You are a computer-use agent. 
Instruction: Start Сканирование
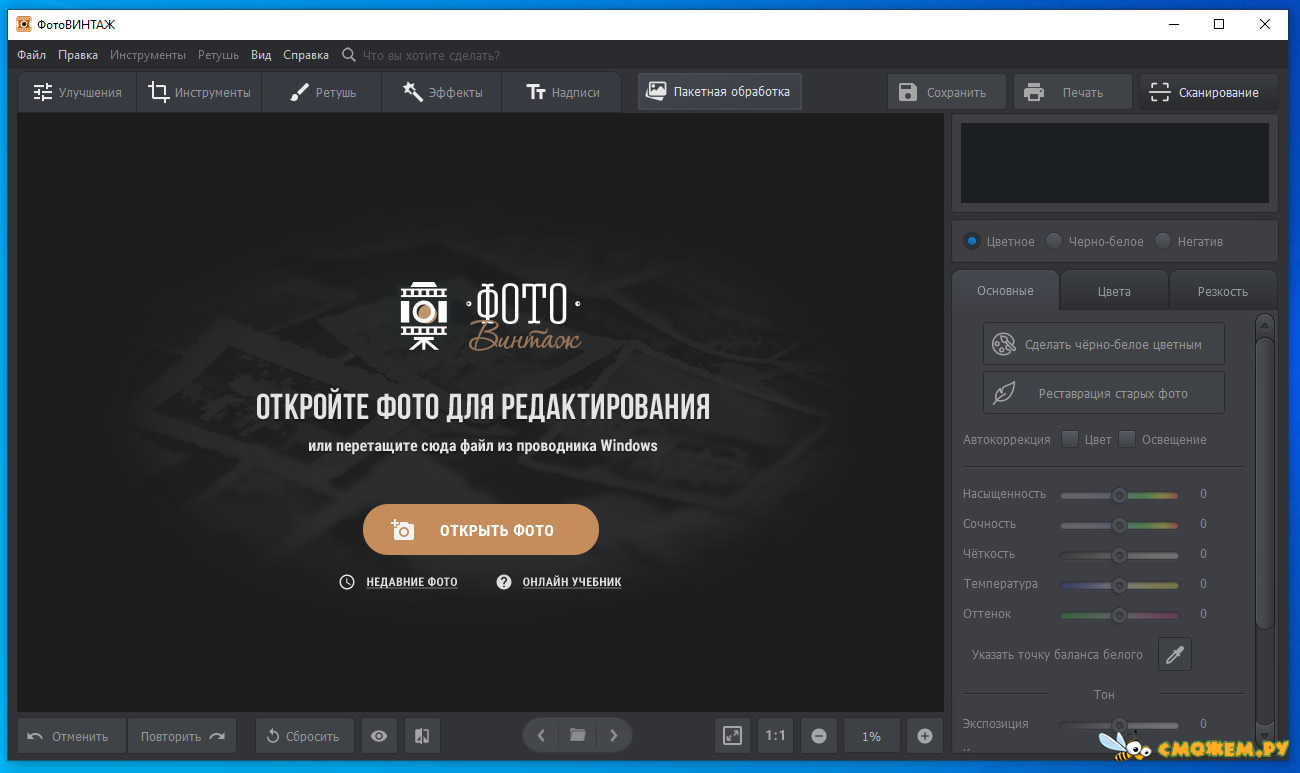click(x=1208, y=92)
